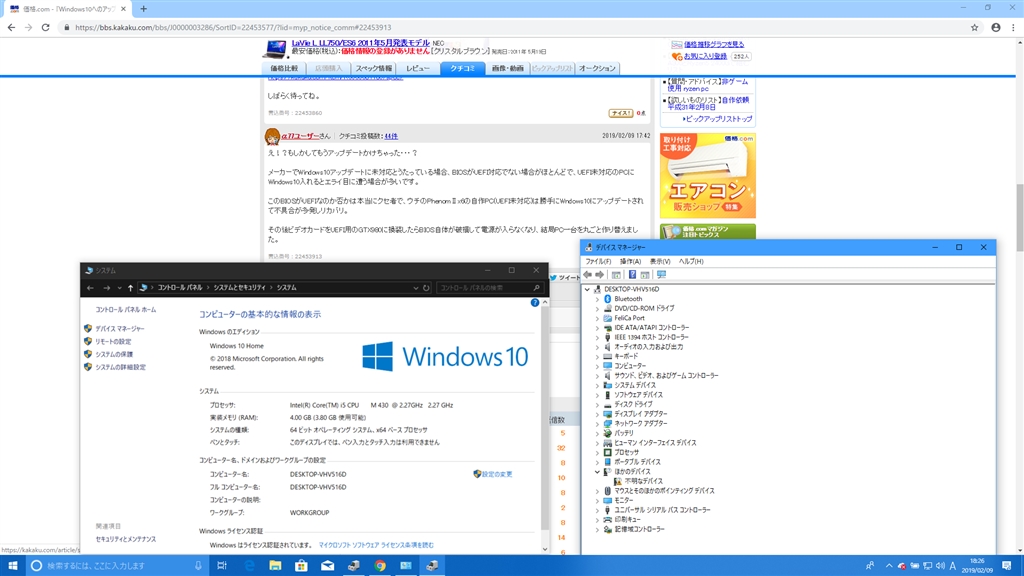The width and height of the screenshot is (1024, 576).
Task: Click the back arrow in Device Manager toolbar
Action: click(x=587, y=275)
